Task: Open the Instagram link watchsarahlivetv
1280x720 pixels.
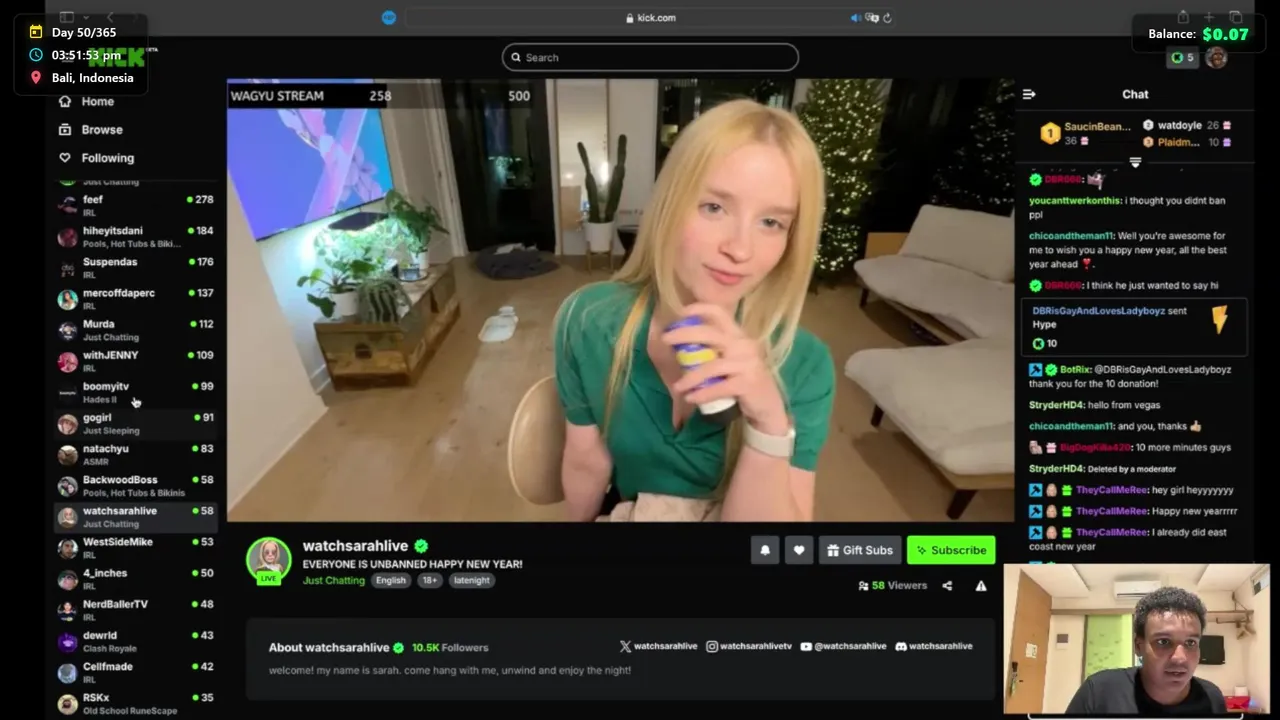Action: 749,646
